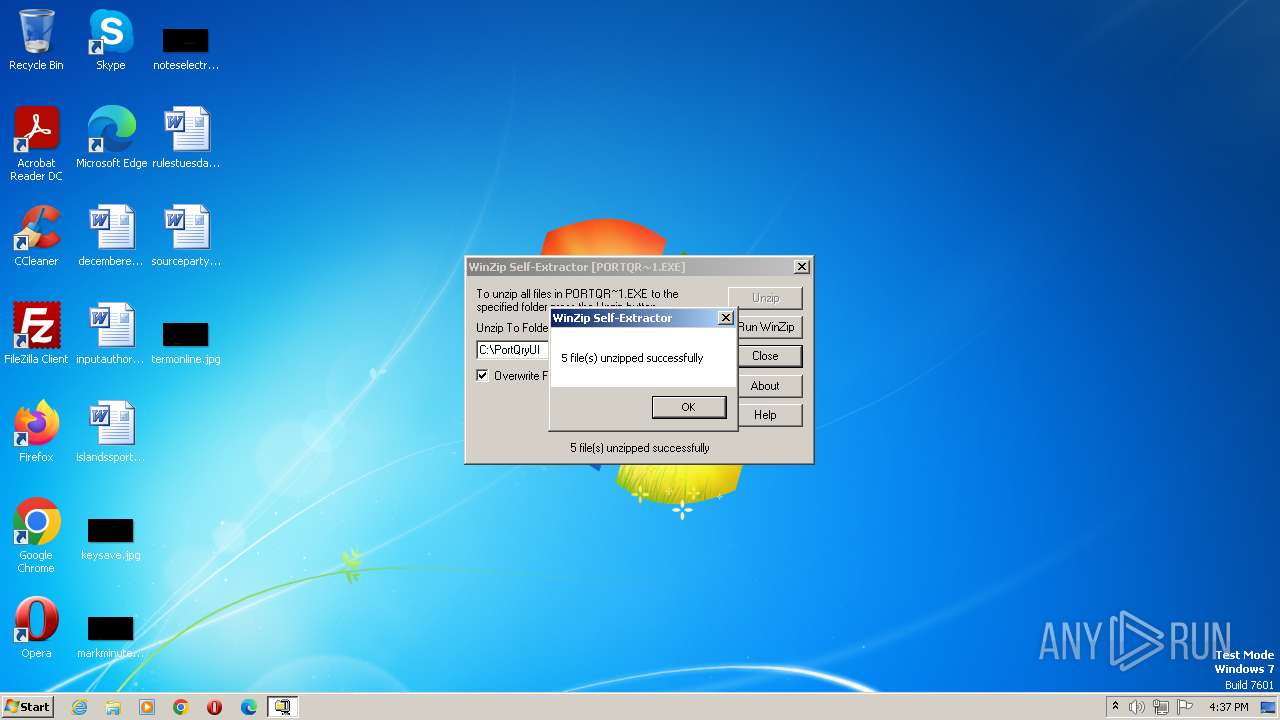Viewport: 1280px width, 720px height.
Task: Open the Start menu
Action: [x=28, y=707]
